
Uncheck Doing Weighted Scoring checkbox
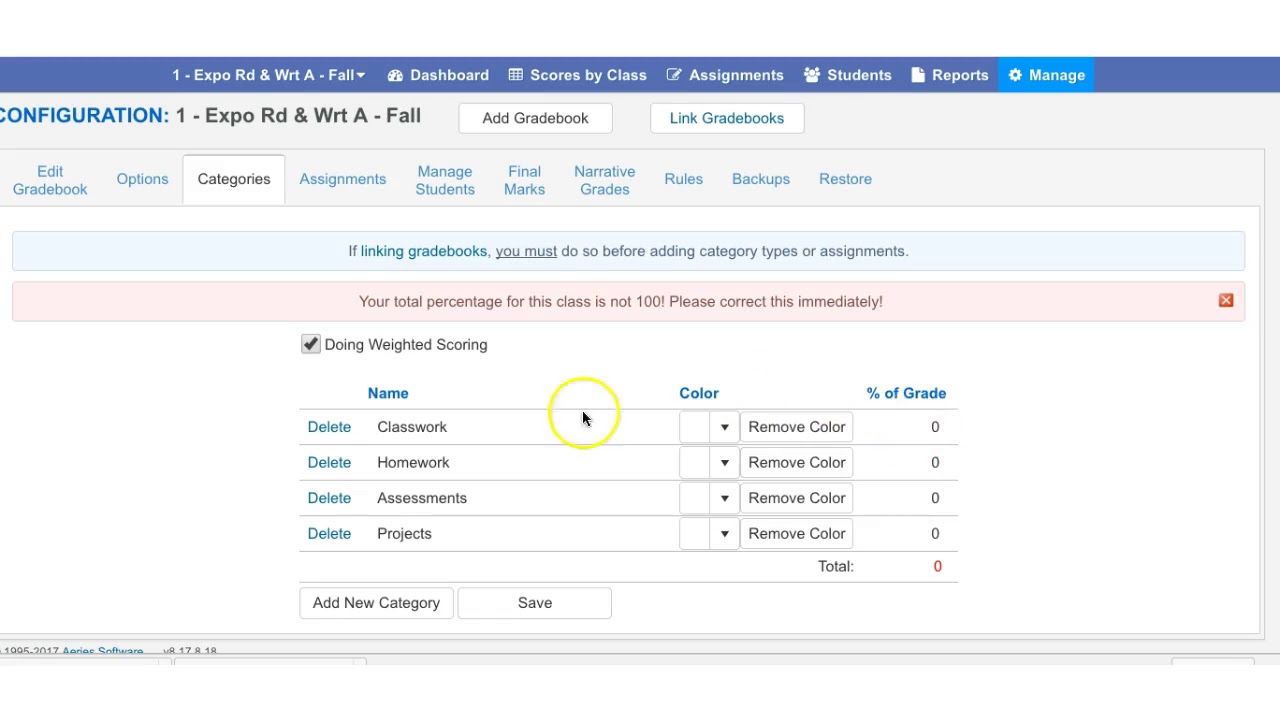point(311,344)
